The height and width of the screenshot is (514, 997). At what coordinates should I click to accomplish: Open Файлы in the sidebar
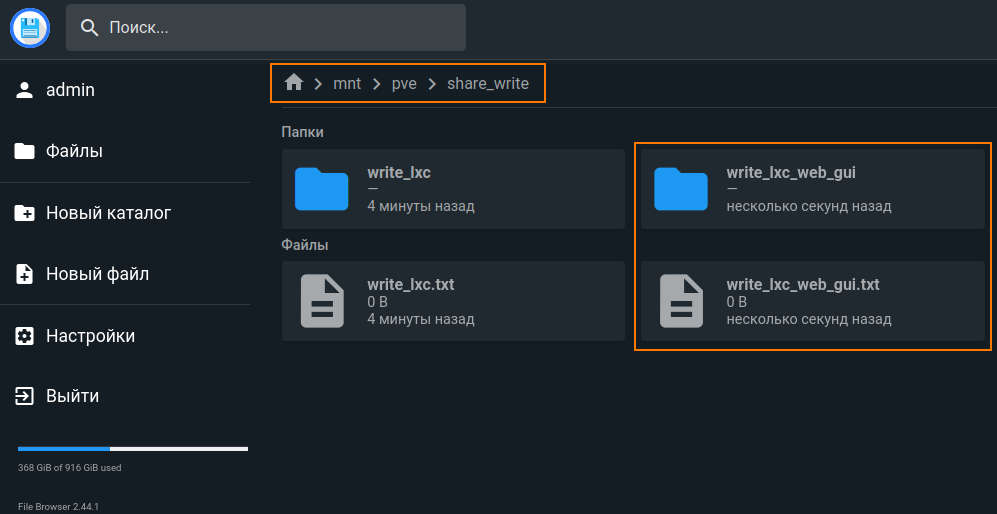tap(74, 151)
